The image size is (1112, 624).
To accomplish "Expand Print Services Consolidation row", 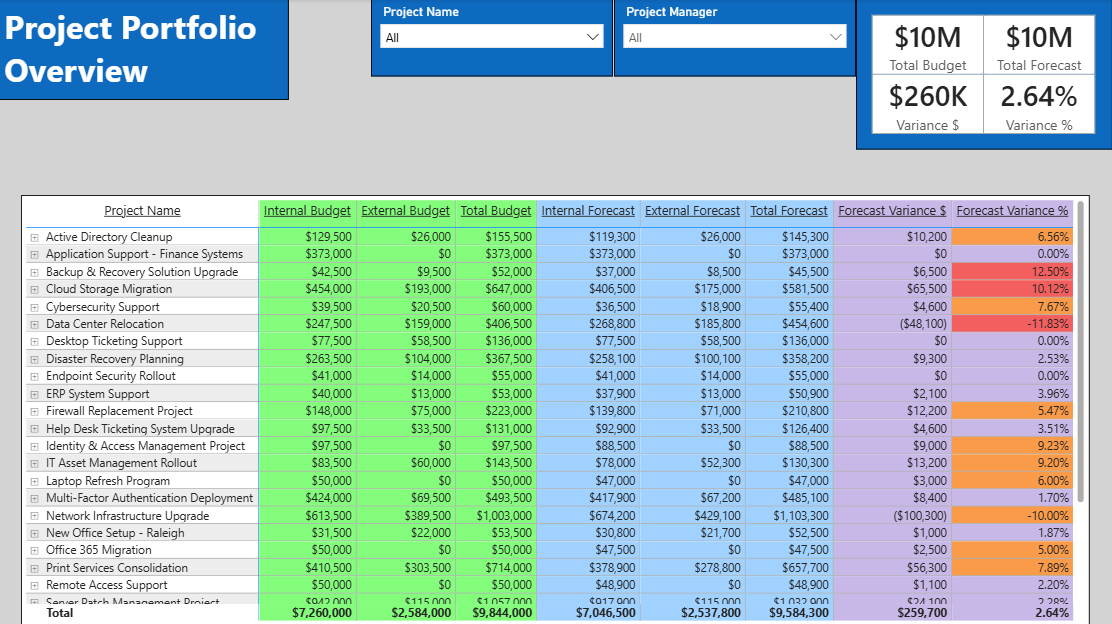I will coord(34,569).
